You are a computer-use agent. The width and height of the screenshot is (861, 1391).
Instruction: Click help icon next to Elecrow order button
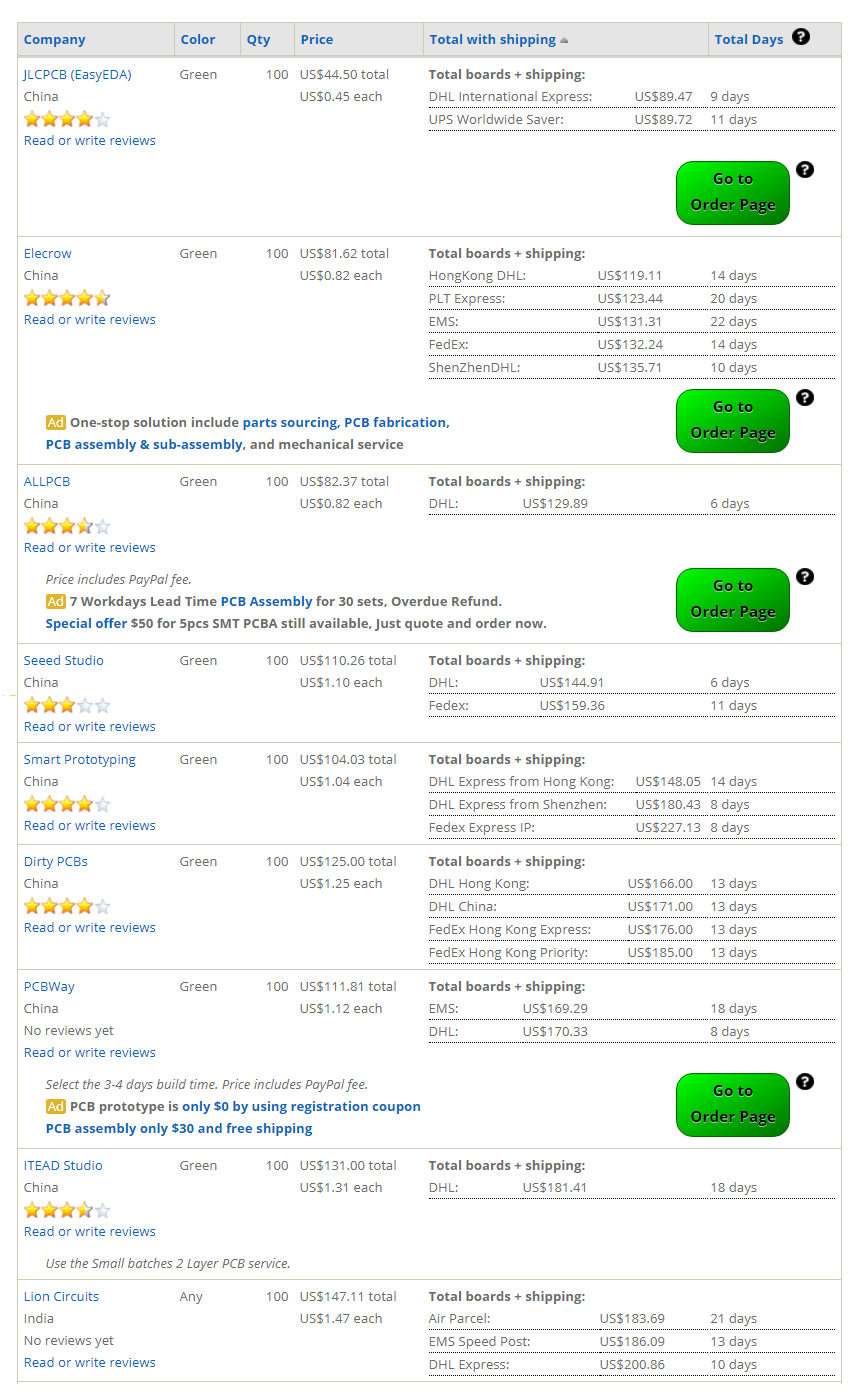coord(805,397)
